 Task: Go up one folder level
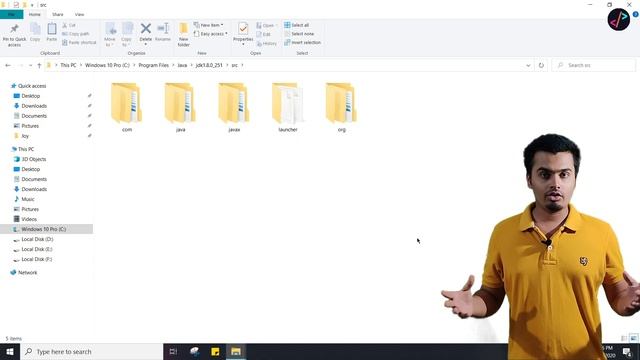tap(39, 65)
